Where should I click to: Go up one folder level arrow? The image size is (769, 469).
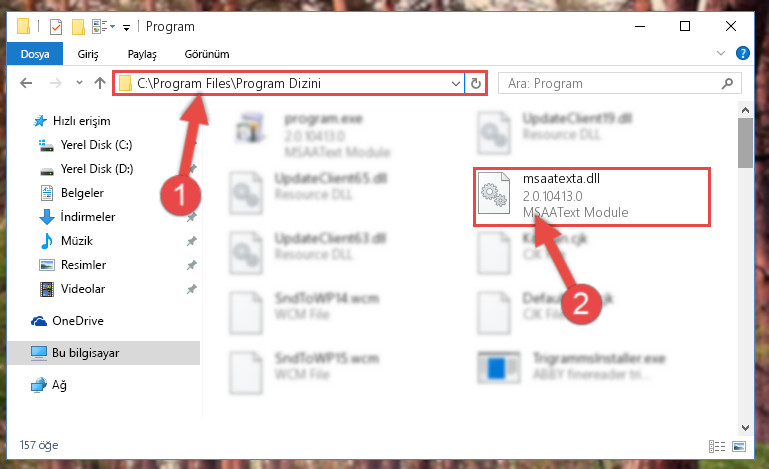[x=100, y=83]
